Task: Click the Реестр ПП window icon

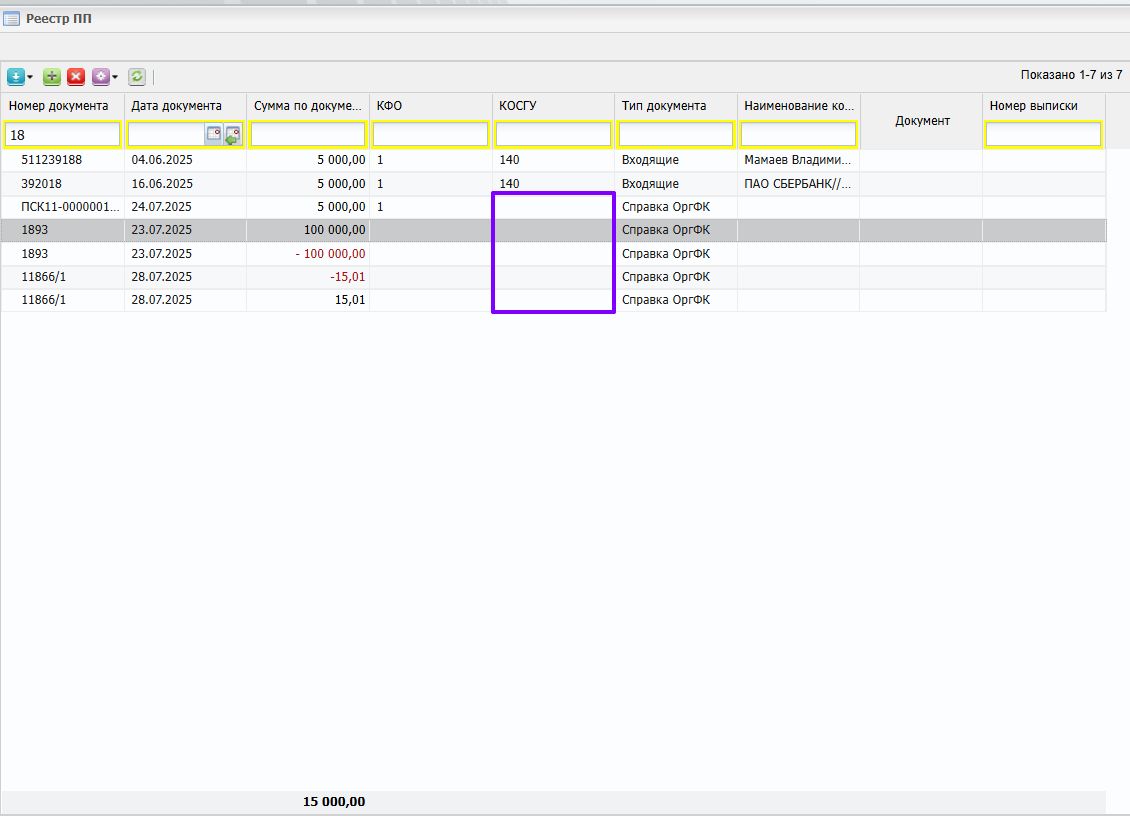Action: point(12,19)
